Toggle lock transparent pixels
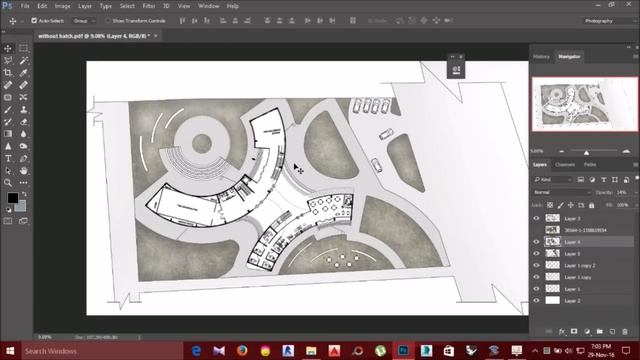Image resolution: width=640 pixels, height=360 pixels. click(x=550, y=205)
